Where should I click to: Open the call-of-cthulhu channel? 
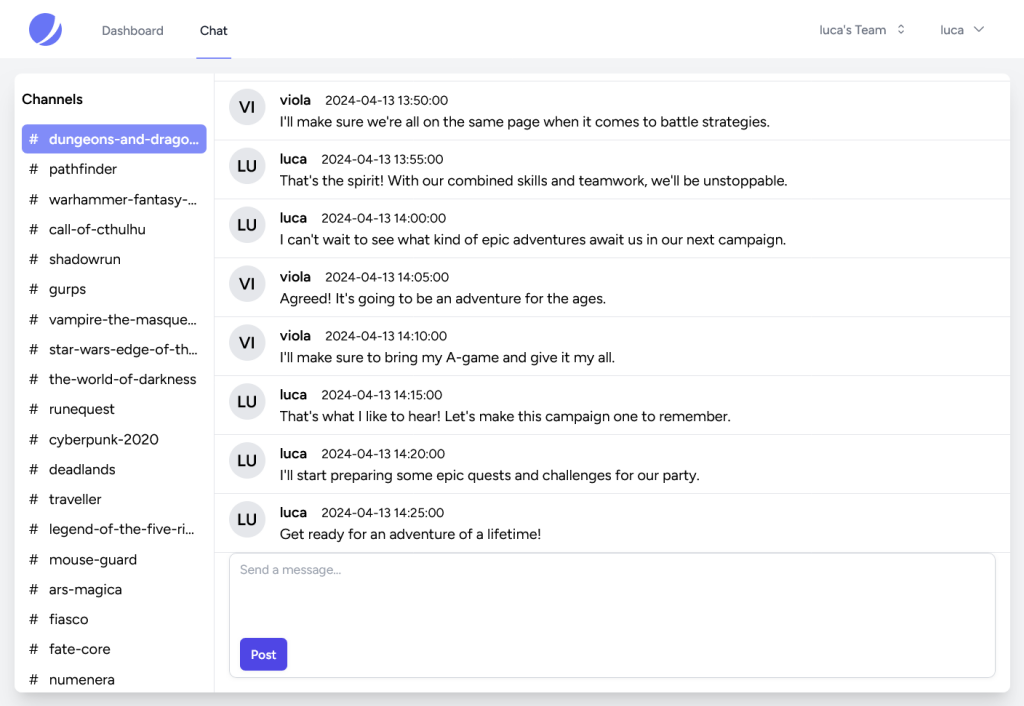97,229
